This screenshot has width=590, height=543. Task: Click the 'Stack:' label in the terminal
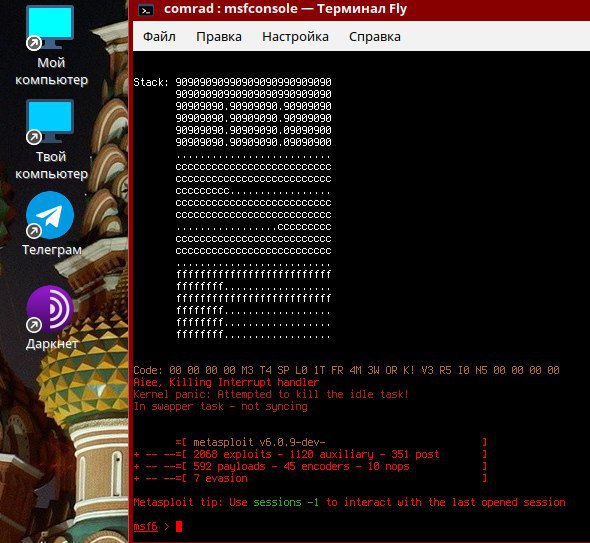151,82
